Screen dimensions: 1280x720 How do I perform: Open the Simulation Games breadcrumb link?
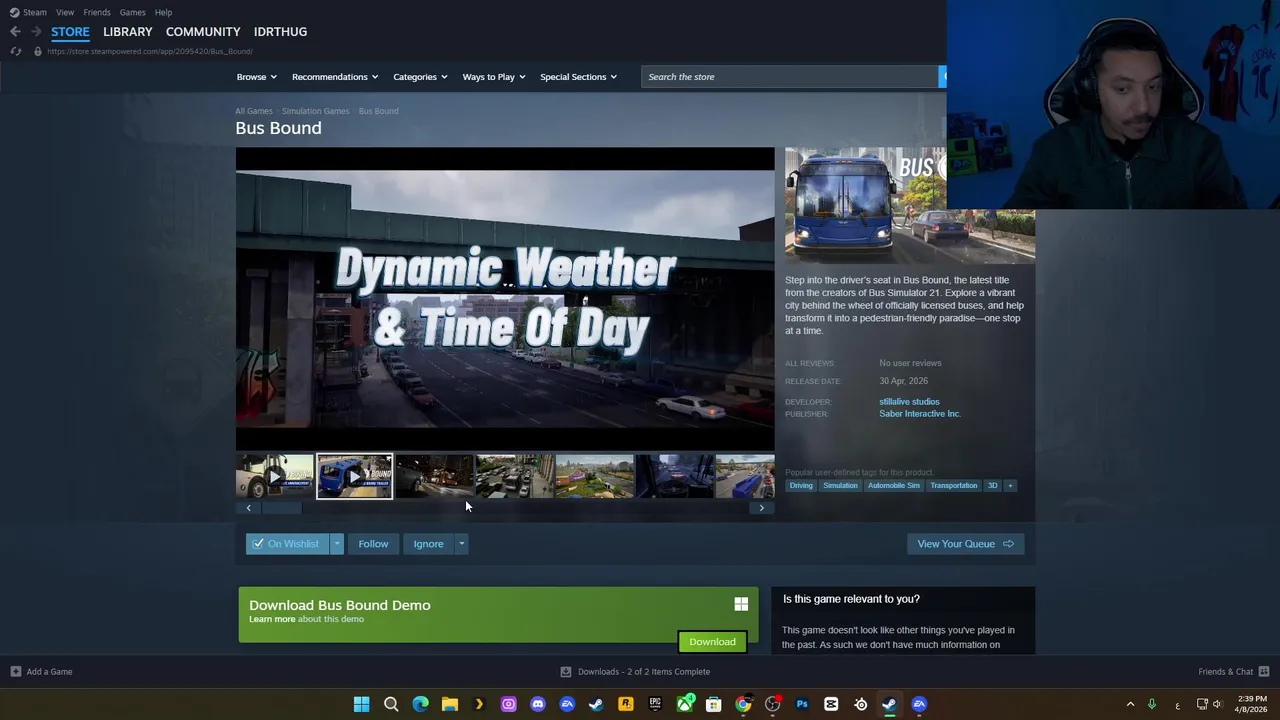coord(315,111)
